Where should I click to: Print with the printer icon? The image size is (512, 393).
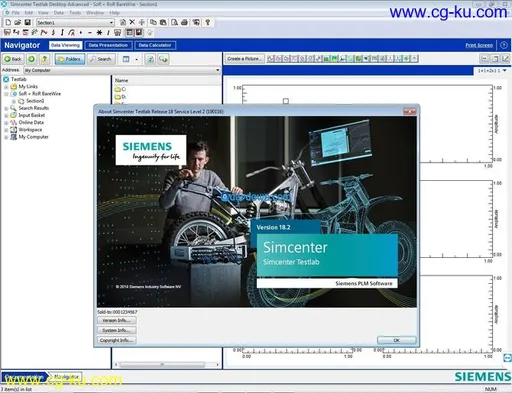(184, 22)
